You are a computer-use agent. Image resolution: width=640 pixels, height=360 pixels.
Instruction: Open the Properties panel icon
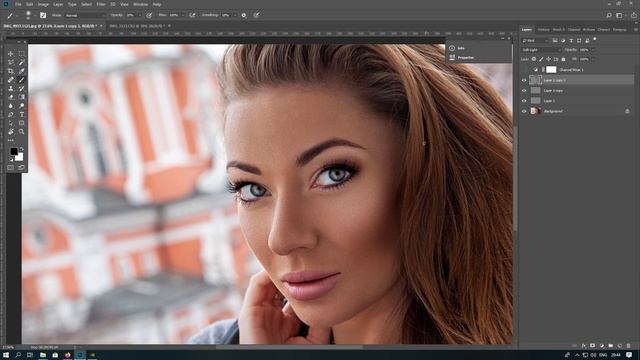point(452,58)
